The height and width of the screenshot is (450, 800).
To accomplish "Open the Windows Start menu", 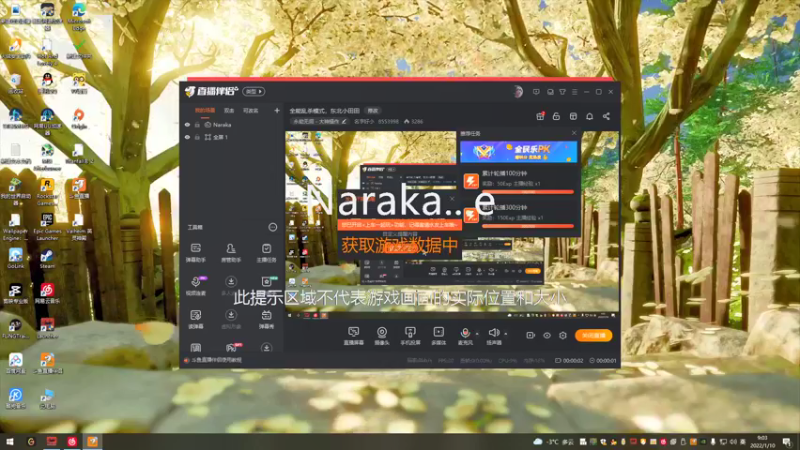I will pyautogui.click(x=10, y=441).
